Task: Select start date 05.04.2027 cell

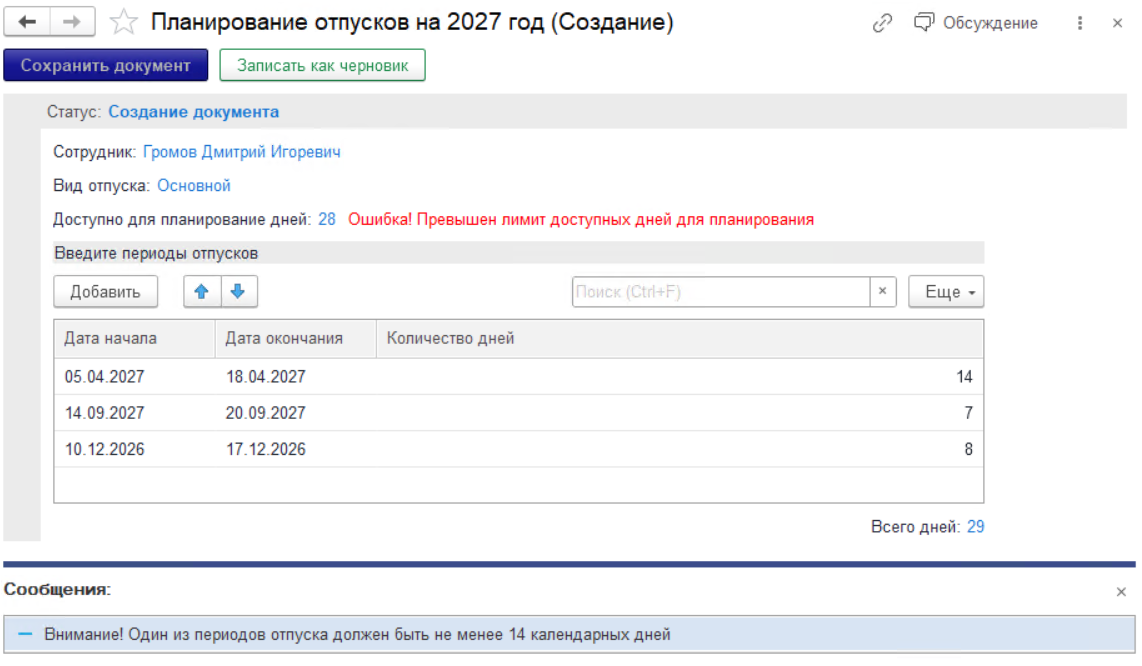Action: click(135, 377)
